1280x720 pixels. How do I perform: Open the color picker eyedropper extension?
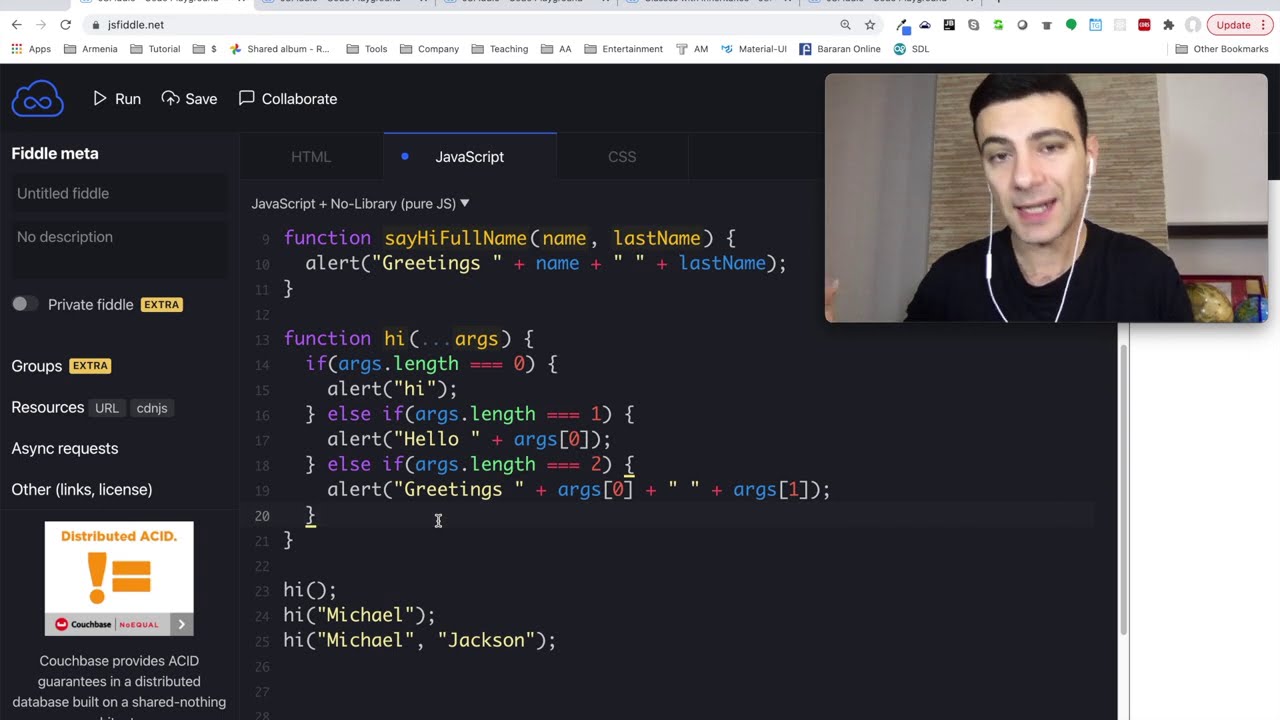point(903,25)
